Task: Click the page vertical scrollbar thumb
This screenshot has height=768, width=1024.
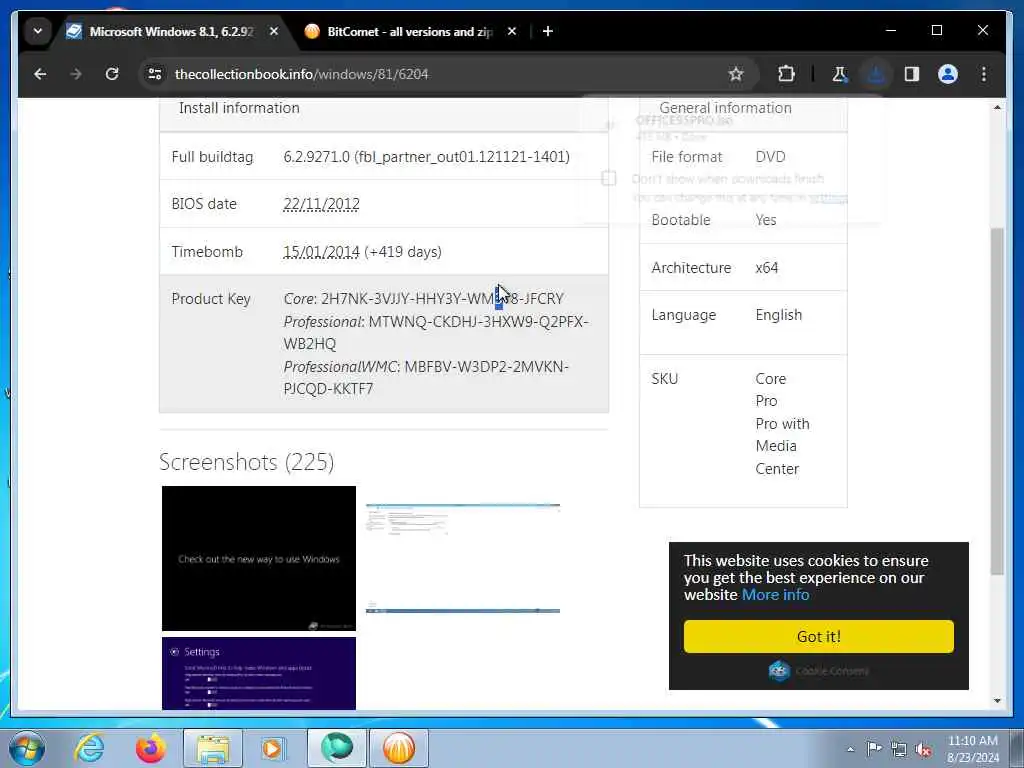Action: pos(997,402)
